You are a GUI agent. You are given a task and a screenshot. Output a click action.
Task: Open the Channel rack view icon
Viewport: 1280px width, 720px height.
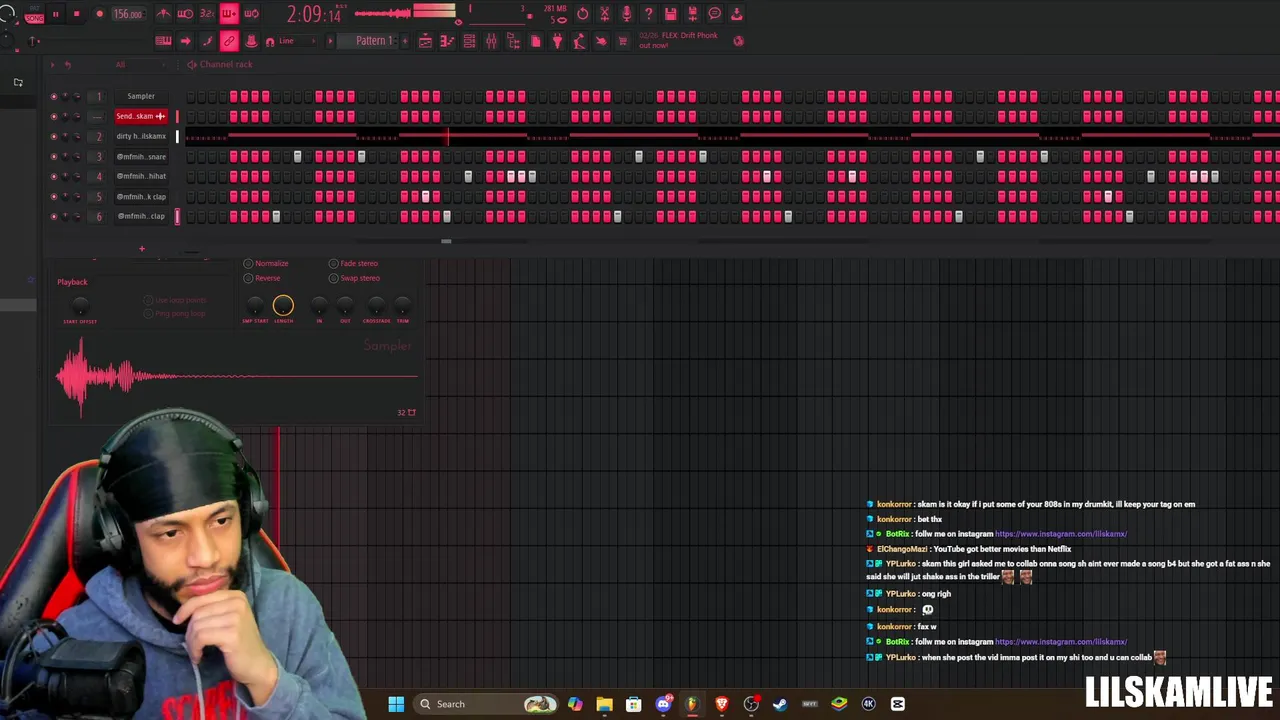point(469,41)
